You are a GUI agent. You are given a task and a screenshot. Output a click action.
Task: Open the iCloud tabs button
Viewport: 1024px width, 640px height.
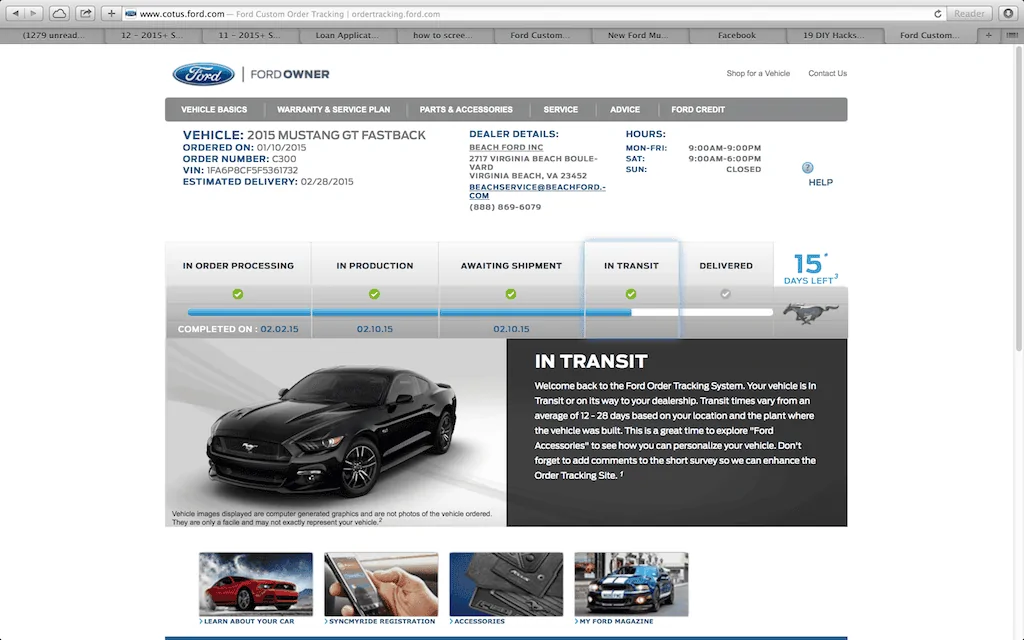pyautogui.click(x=59, y=13)
